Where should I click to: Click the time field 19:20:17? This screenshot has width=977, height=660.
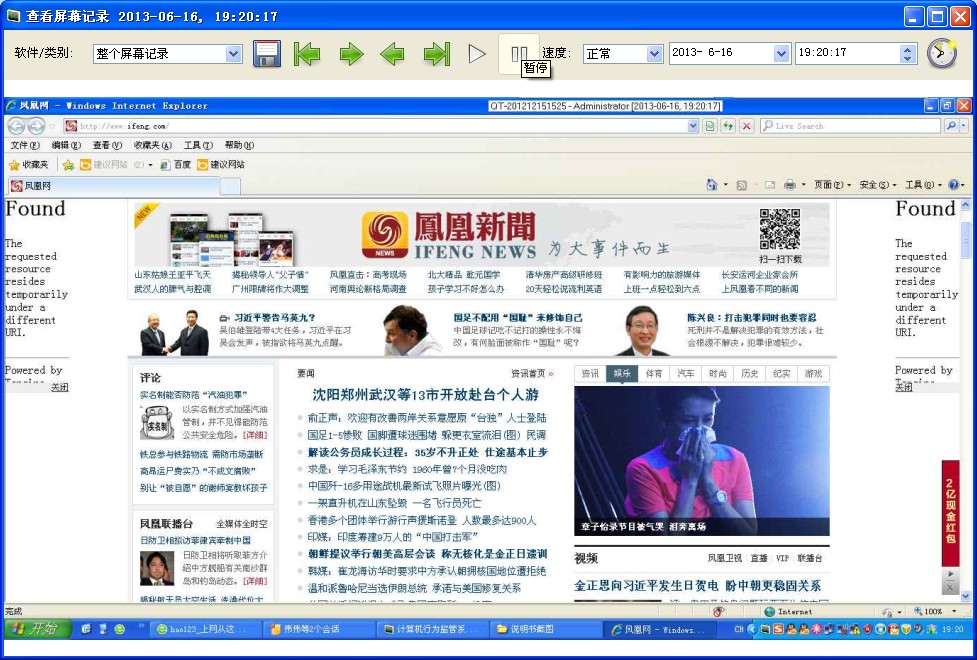(847, 53)
